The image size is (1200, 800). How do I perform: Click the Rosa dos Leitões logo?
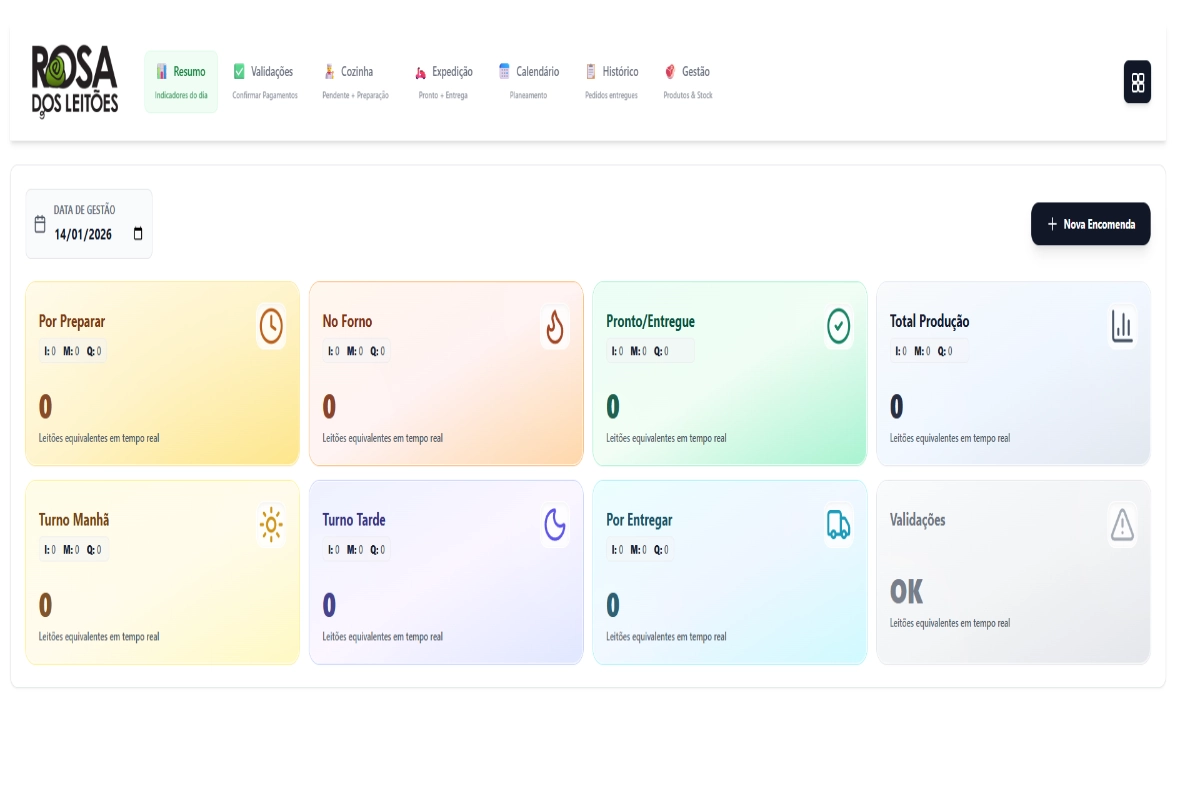pyautogui.click(x=75, y=82)
